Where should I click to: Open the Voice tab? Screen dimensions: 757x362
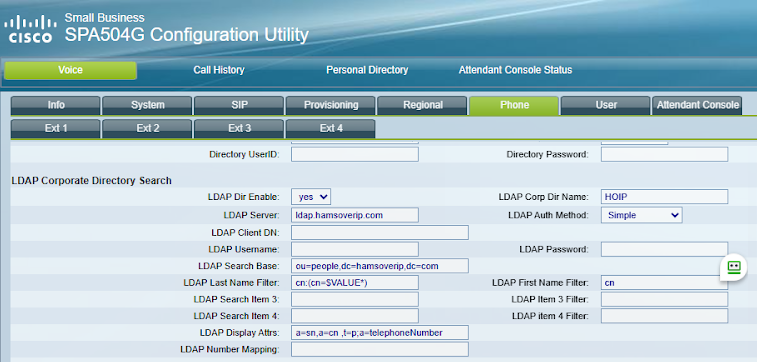point(70,70)
